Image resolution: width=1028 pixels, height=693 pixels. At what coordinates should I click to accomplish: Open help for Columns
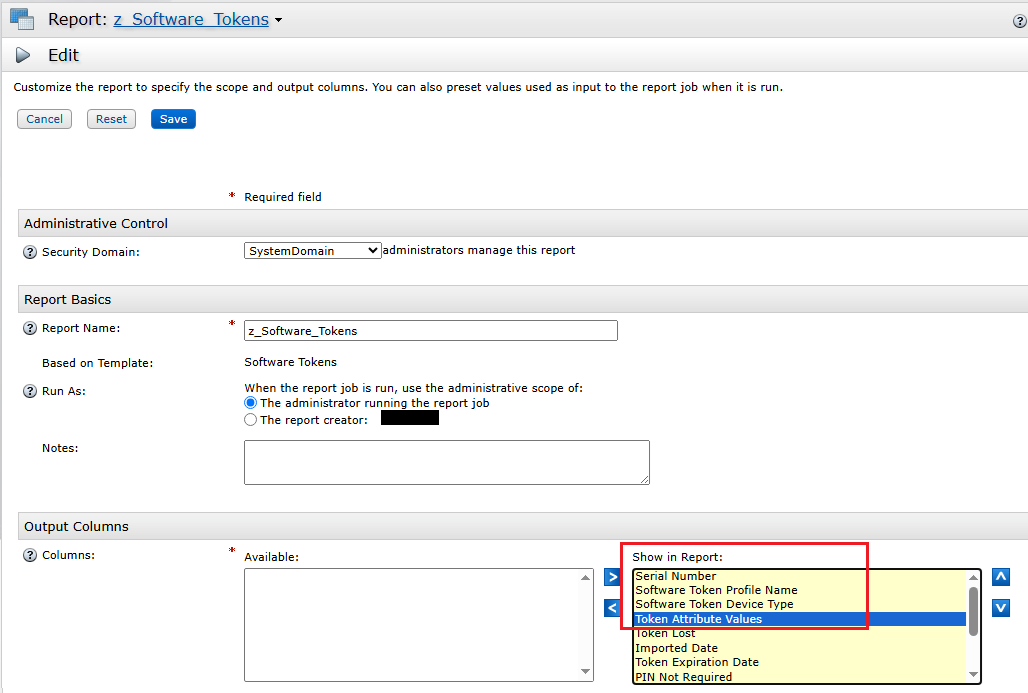pyautogui.click(x=30, y=555)
